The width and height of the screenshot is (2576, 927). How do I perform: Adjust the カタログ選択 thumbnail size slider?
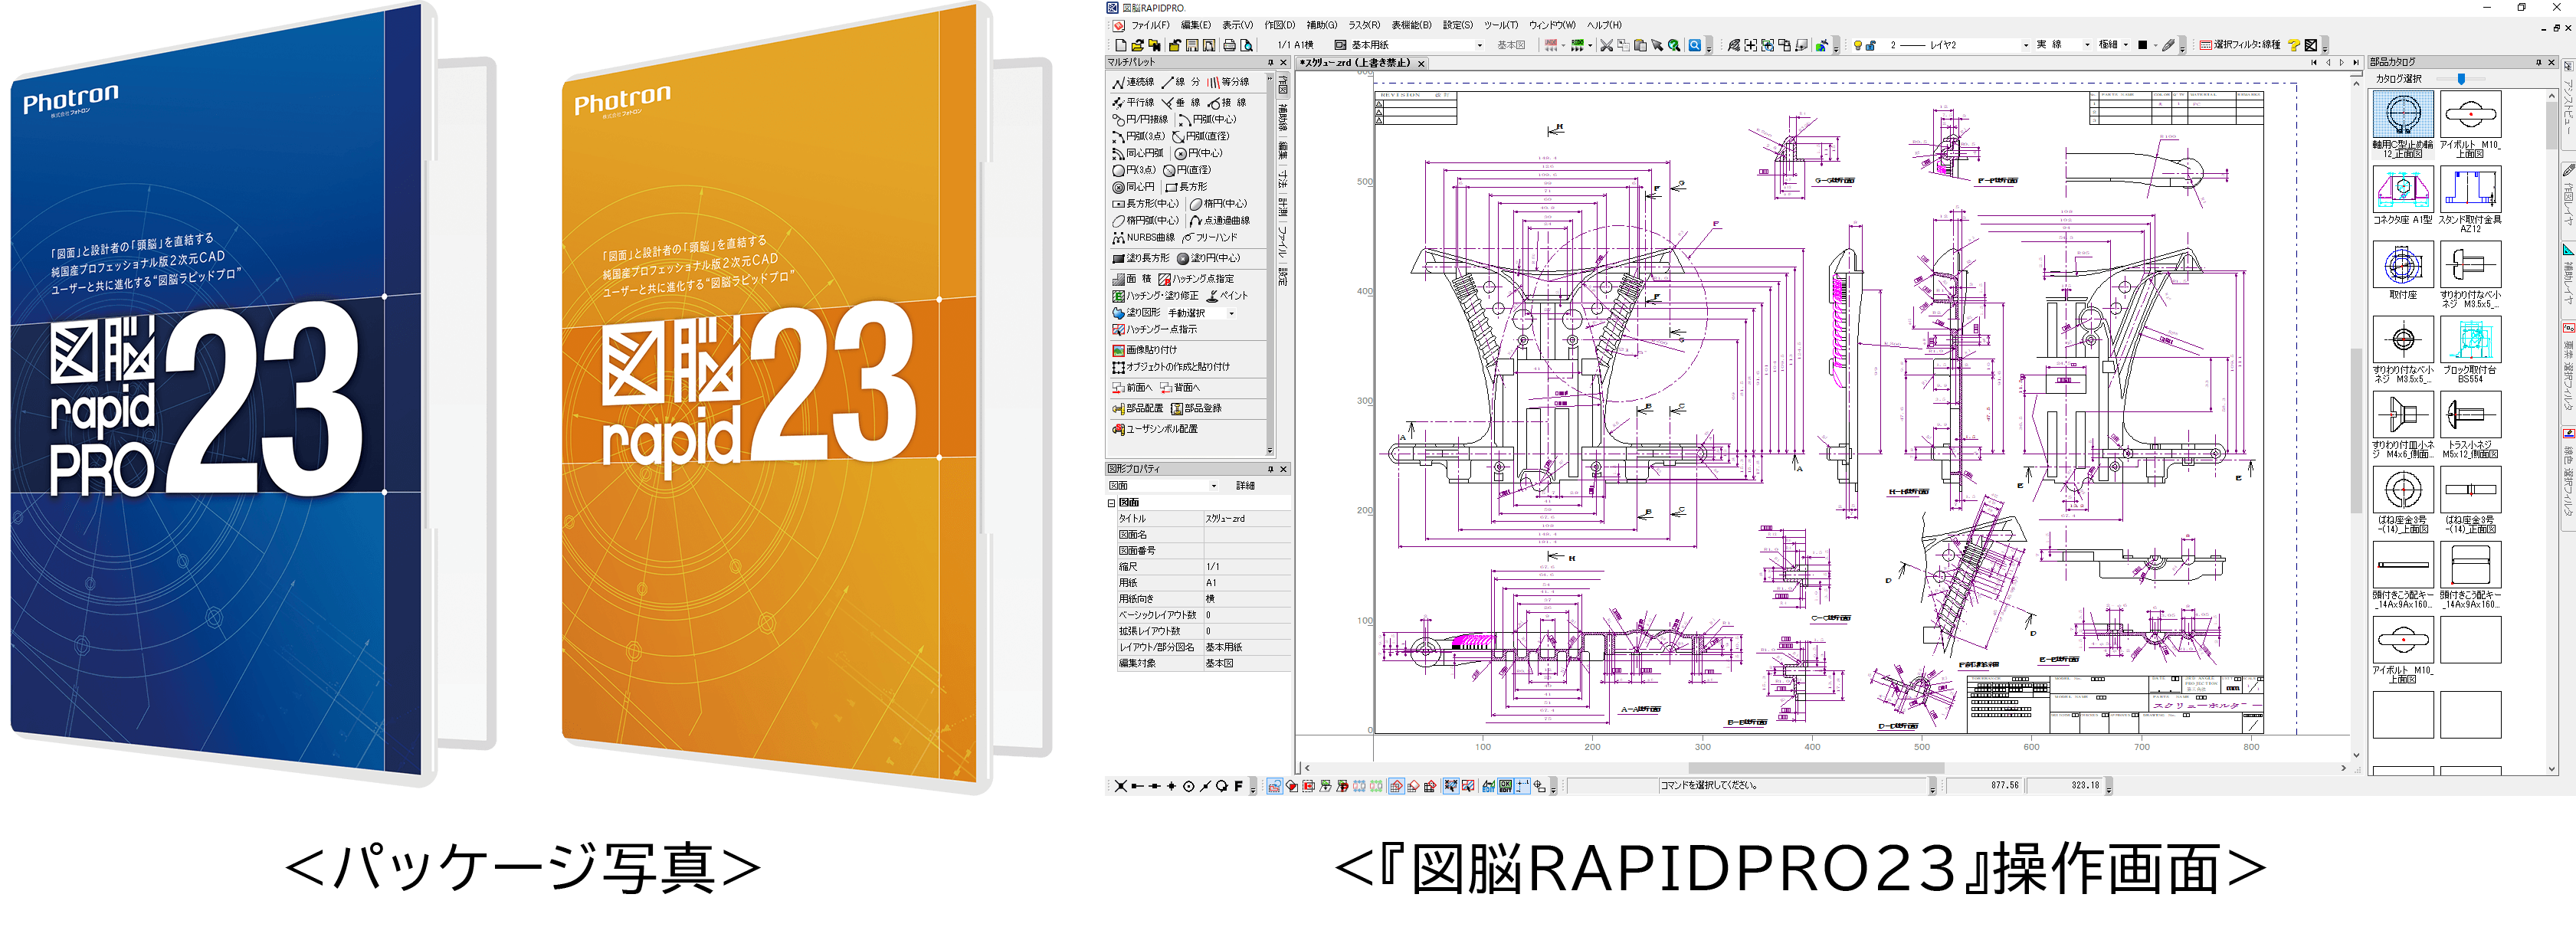tap(2461, 78)
